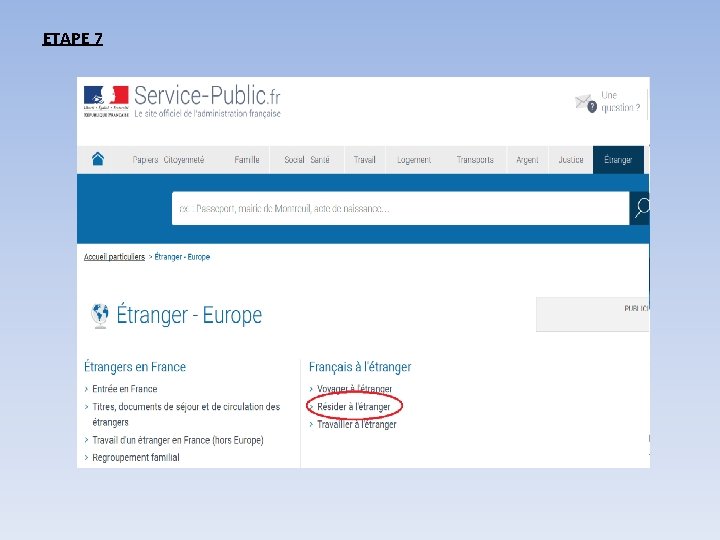The height and width of the screenshot is (540, 720).
Task: Click the Étranger - Europe breadcrumb
Action: point(182,257)
